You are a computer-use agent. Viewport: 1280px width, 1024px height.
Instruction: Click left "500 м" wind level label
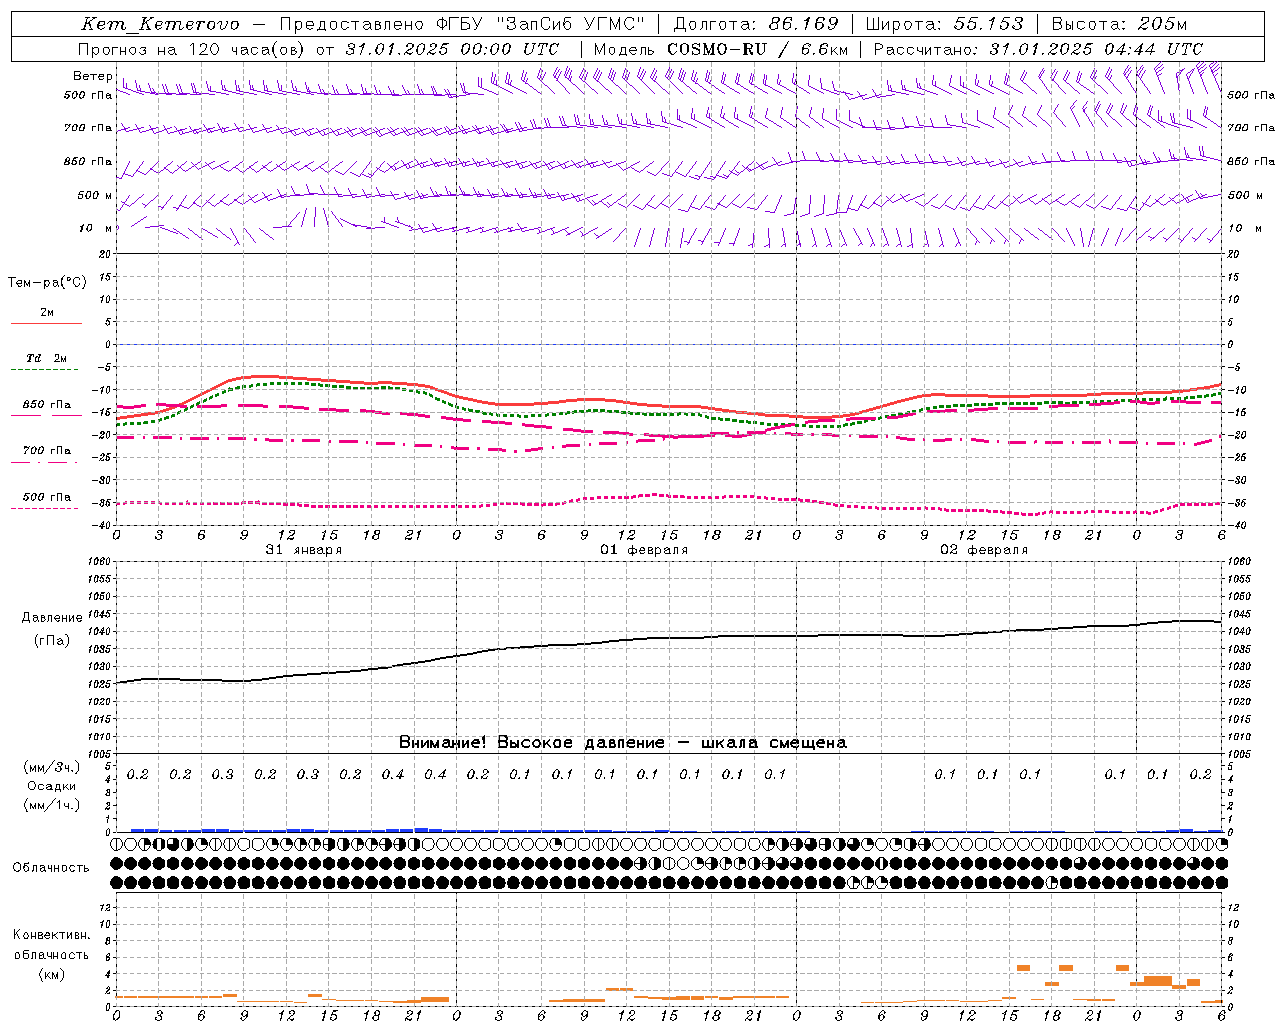(x=95, y=195)
